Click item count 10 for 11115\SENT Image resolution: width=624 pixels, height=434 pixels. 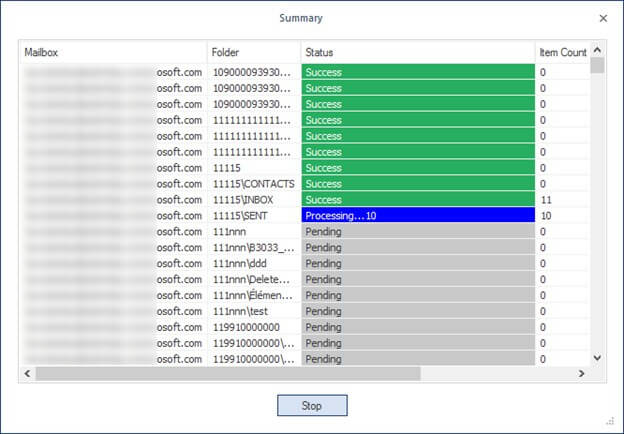tap(546, 216)
